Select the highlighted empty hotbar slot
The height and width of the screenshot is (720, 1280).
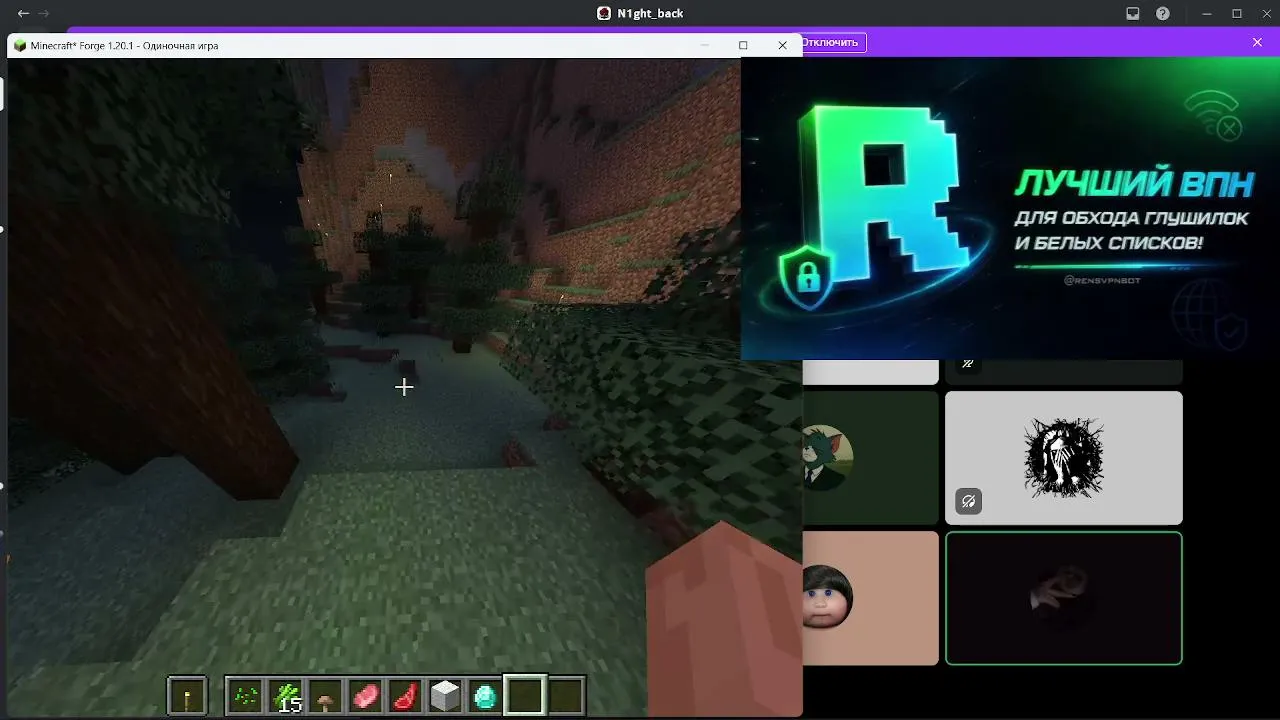tap(525, 695)
